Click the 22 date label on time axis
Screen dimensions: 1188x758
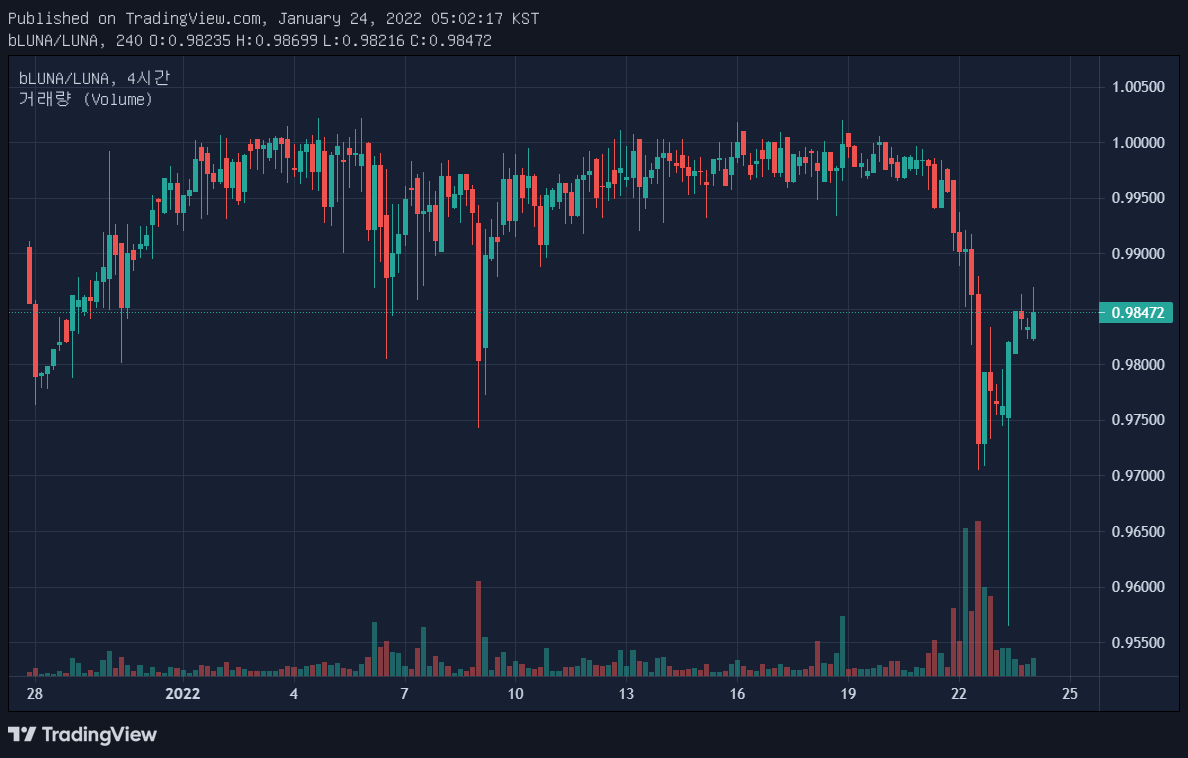[x=959, y=694]
